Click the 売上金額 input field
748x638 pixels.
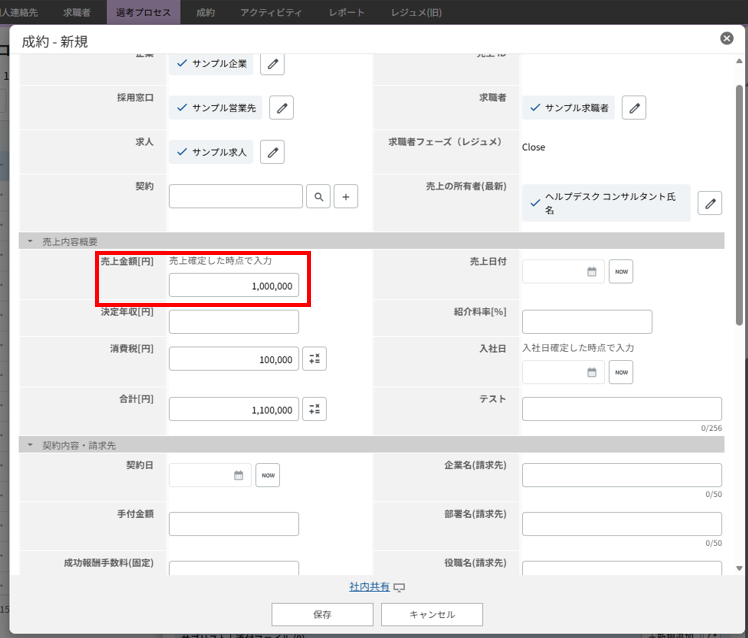(x=234, y=286)
